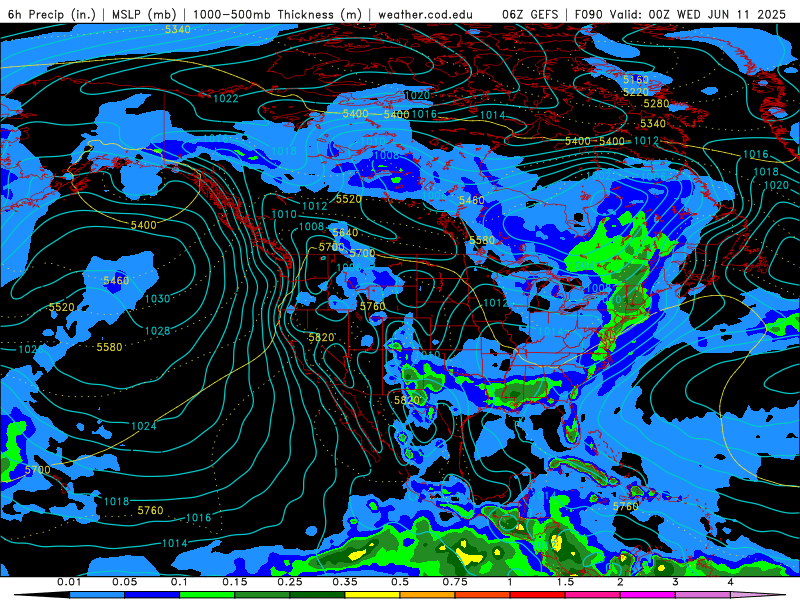The image size is (800, 600).
Task: Click the '0.75' legend value
Action: [x=455, y=582]
